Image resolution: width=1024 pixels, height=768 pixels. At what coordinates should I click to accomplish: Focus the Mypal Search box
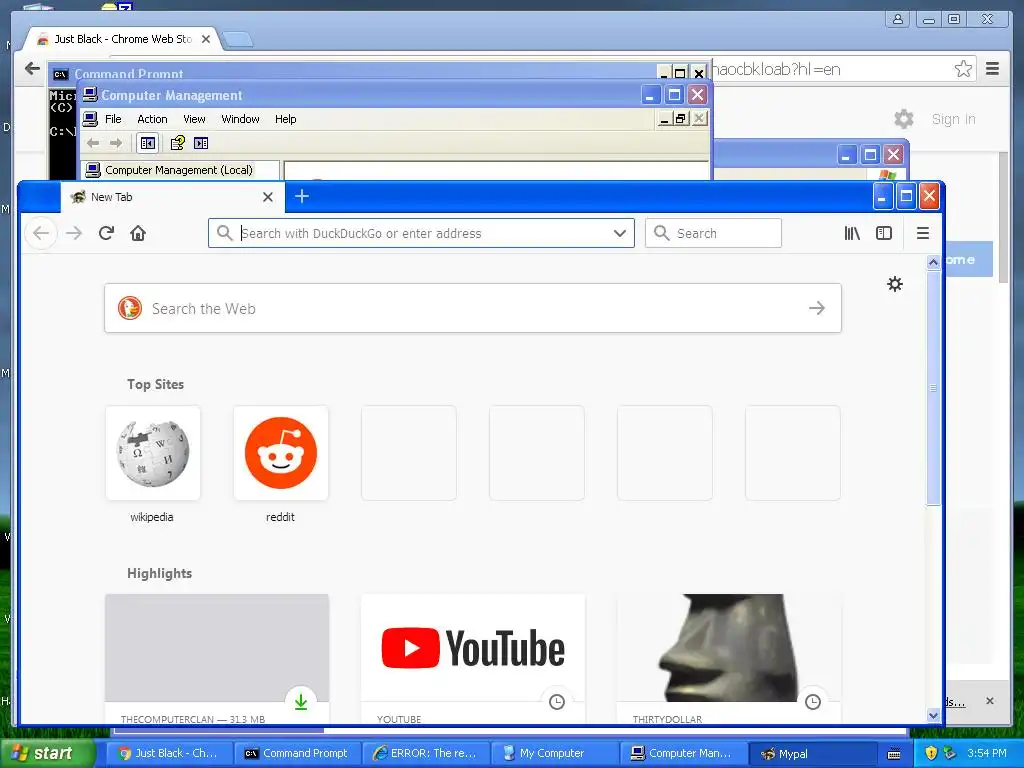(x=713, y=233)
